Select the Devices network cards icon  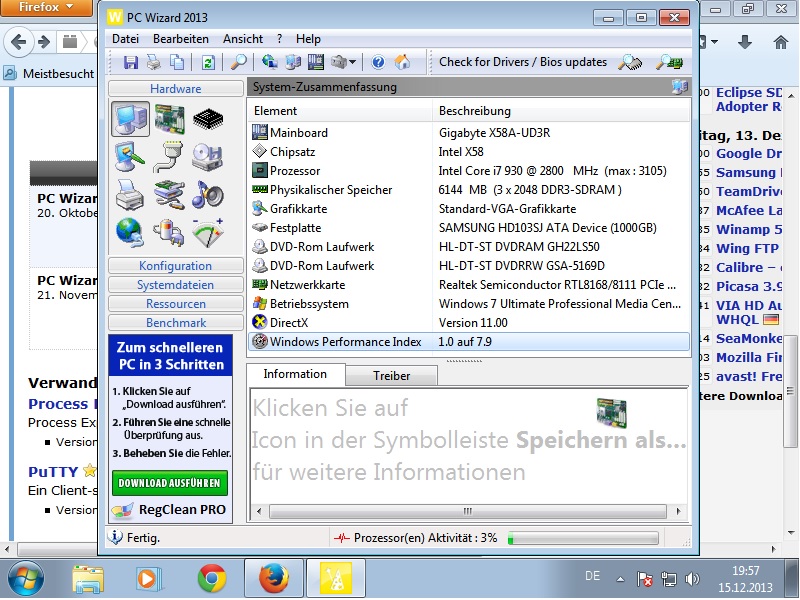(169, 195)
